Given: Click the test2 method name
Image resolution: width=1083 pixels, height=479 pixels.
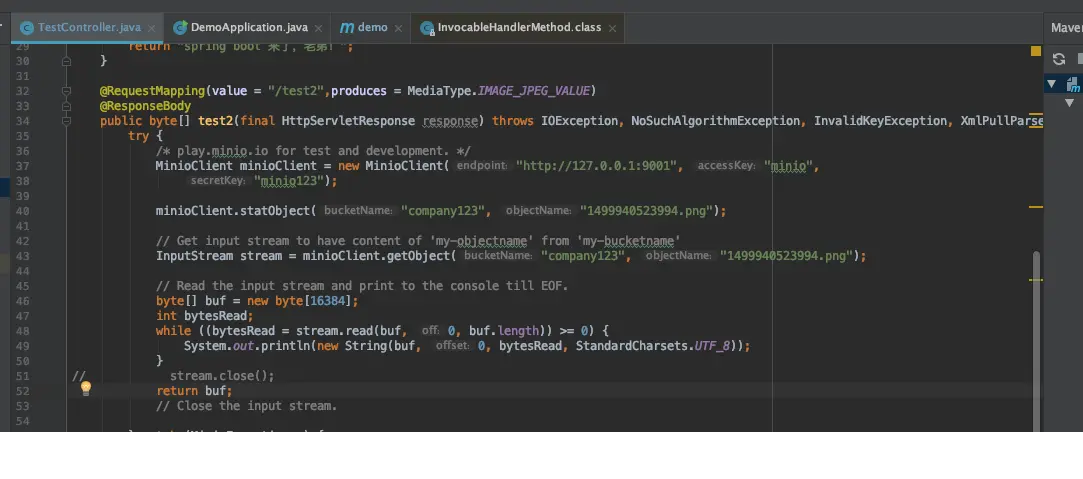Looking at the screenshot, I should coord(215,121).
